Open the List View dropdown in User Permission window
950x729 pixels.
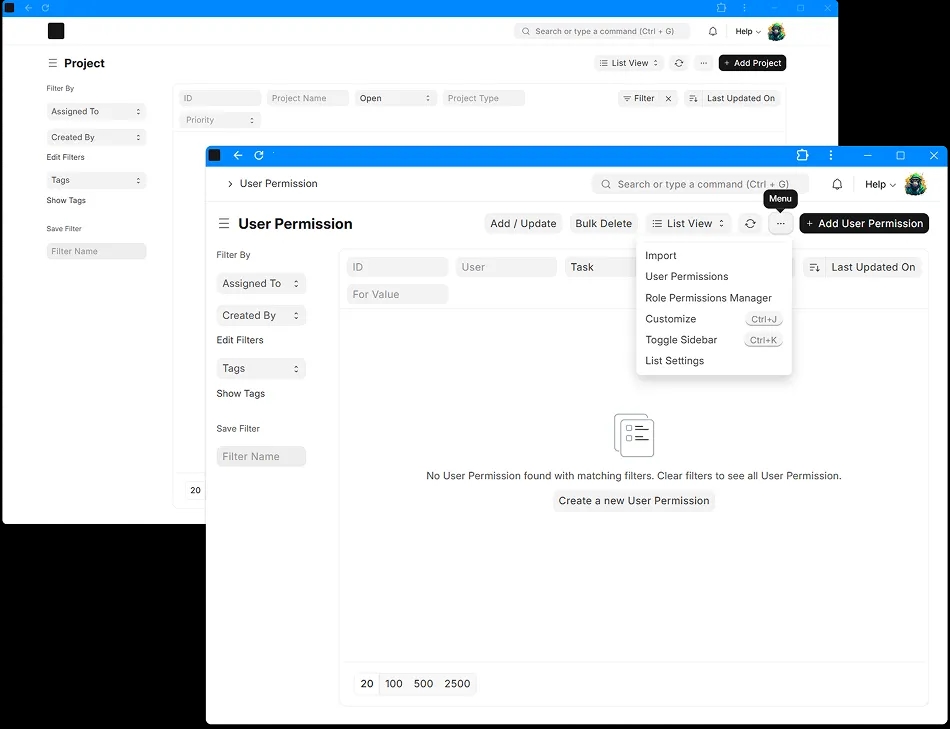pos(688,224)
